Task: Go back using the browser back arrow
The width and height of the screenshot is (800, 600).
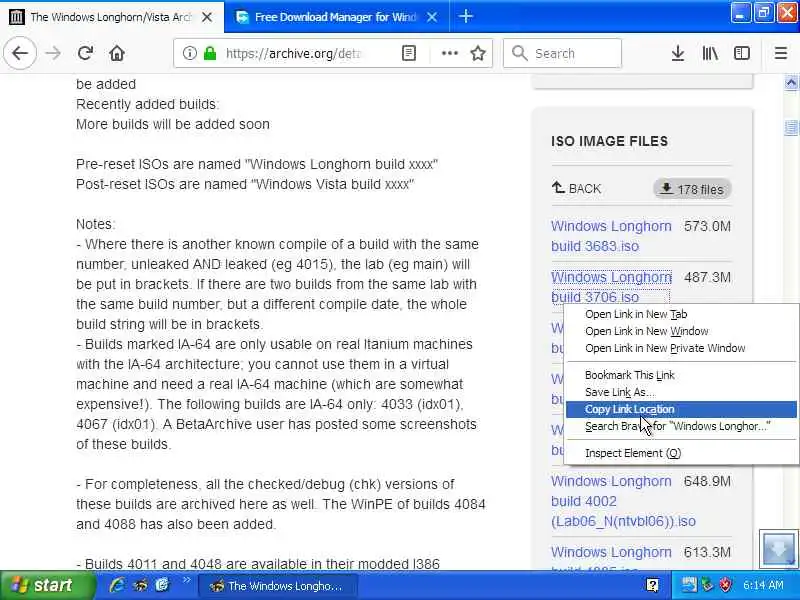Action: pyautogui.click(x=20, y=53)
